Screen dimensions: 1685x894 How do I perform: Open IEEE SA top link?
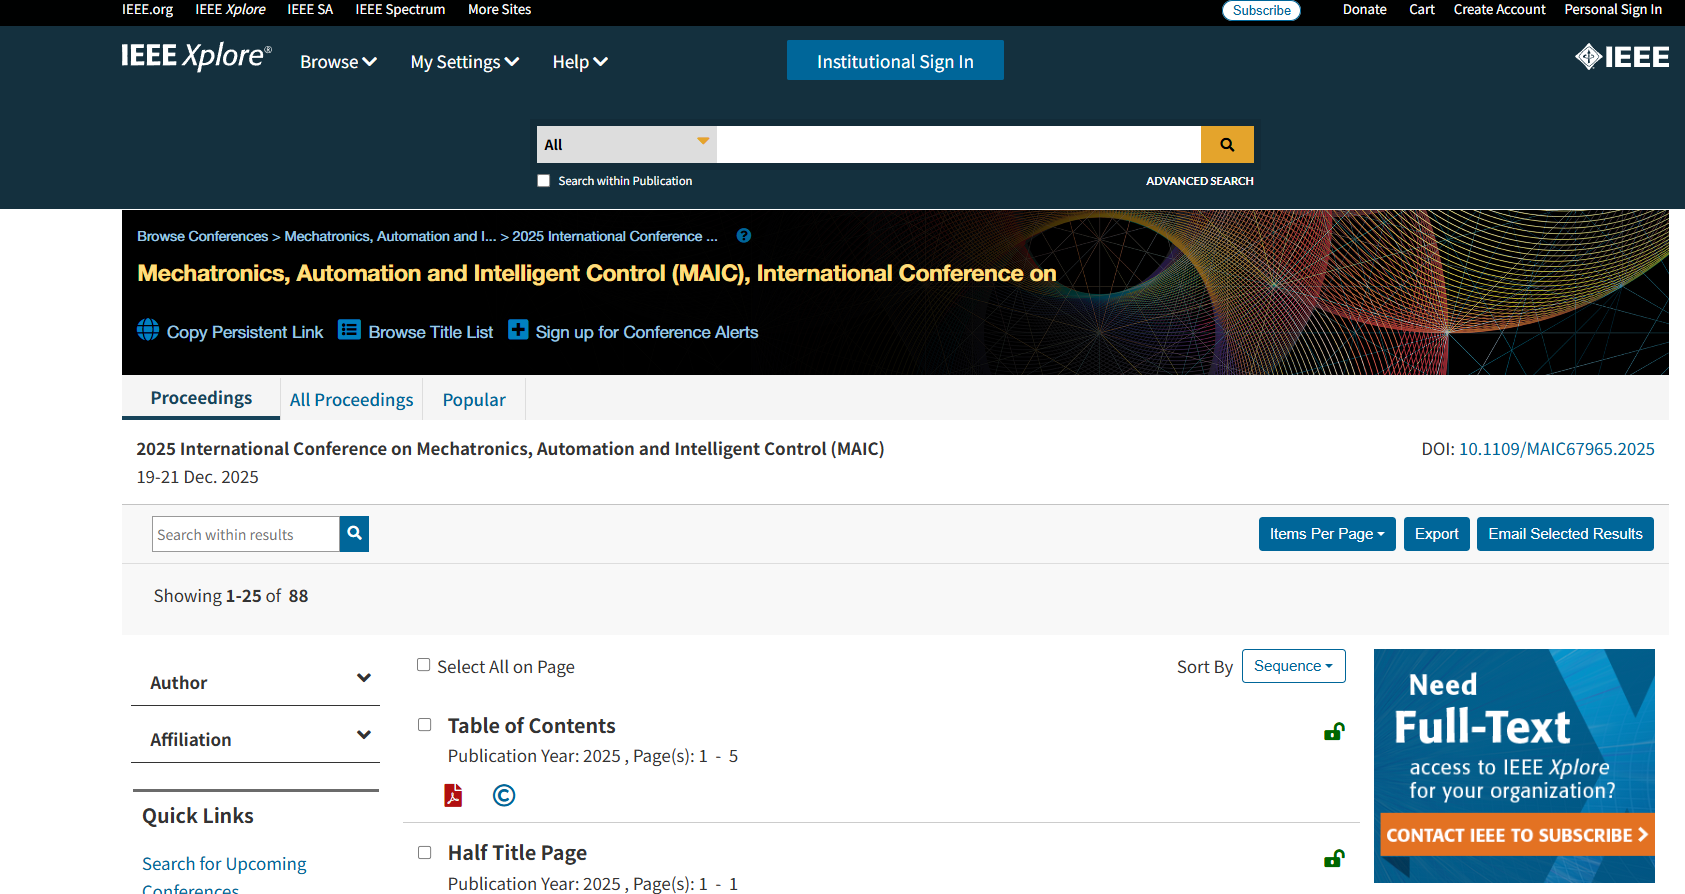[310, 10]
